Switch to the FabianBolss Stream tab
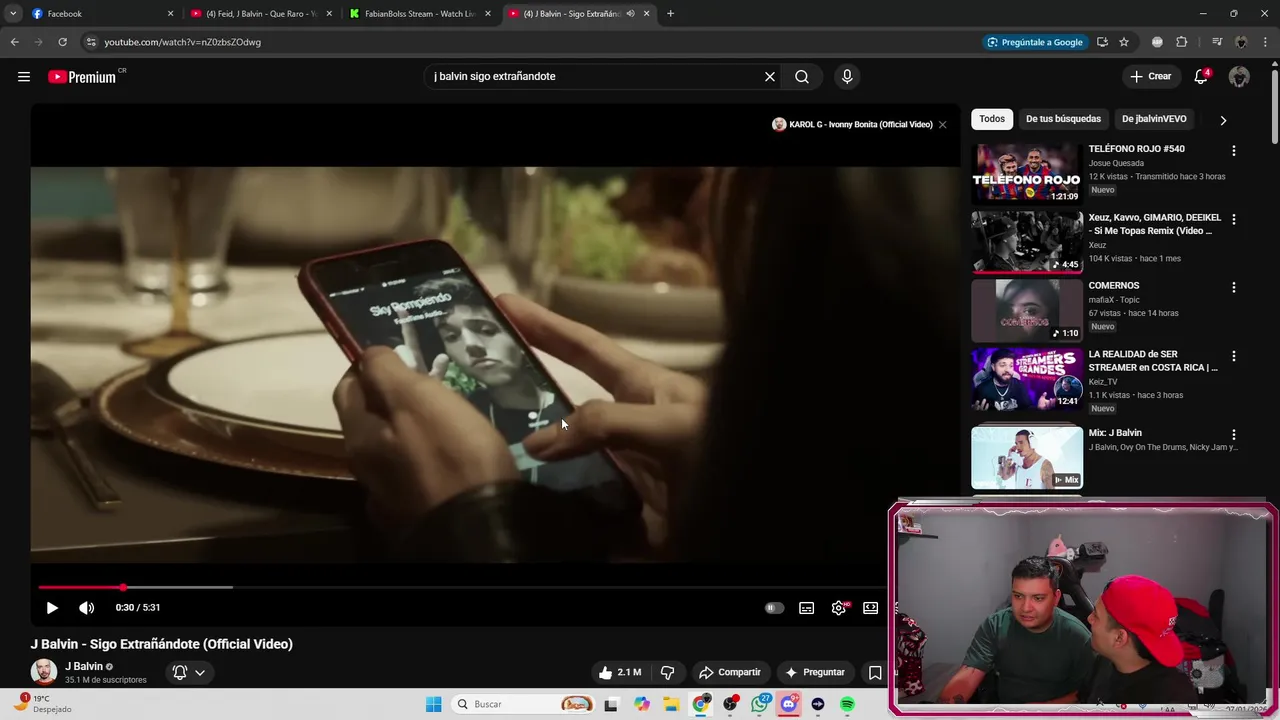1280x720 pixels. pos(420,14)
